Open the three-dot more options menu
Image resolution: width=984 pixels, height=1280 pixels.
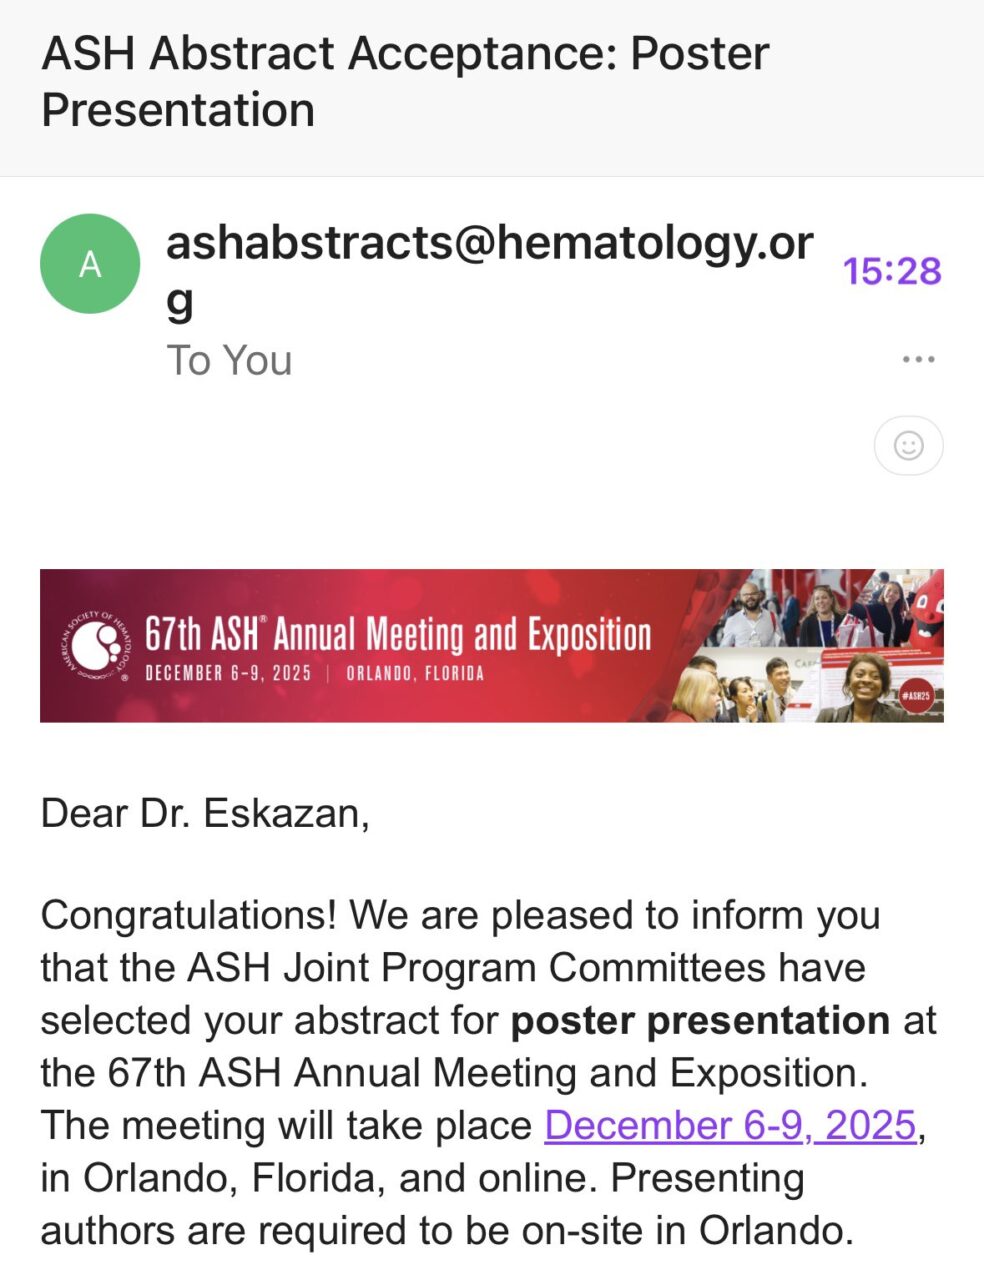click(918, 359)
